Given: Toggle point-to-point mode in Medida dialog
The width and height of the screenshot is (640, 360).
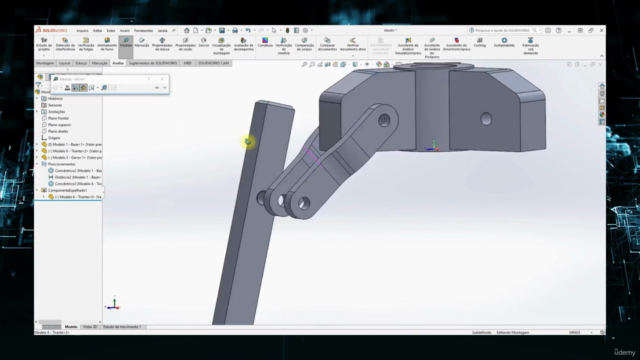Looking at the screenshot, I should (83, 88).
